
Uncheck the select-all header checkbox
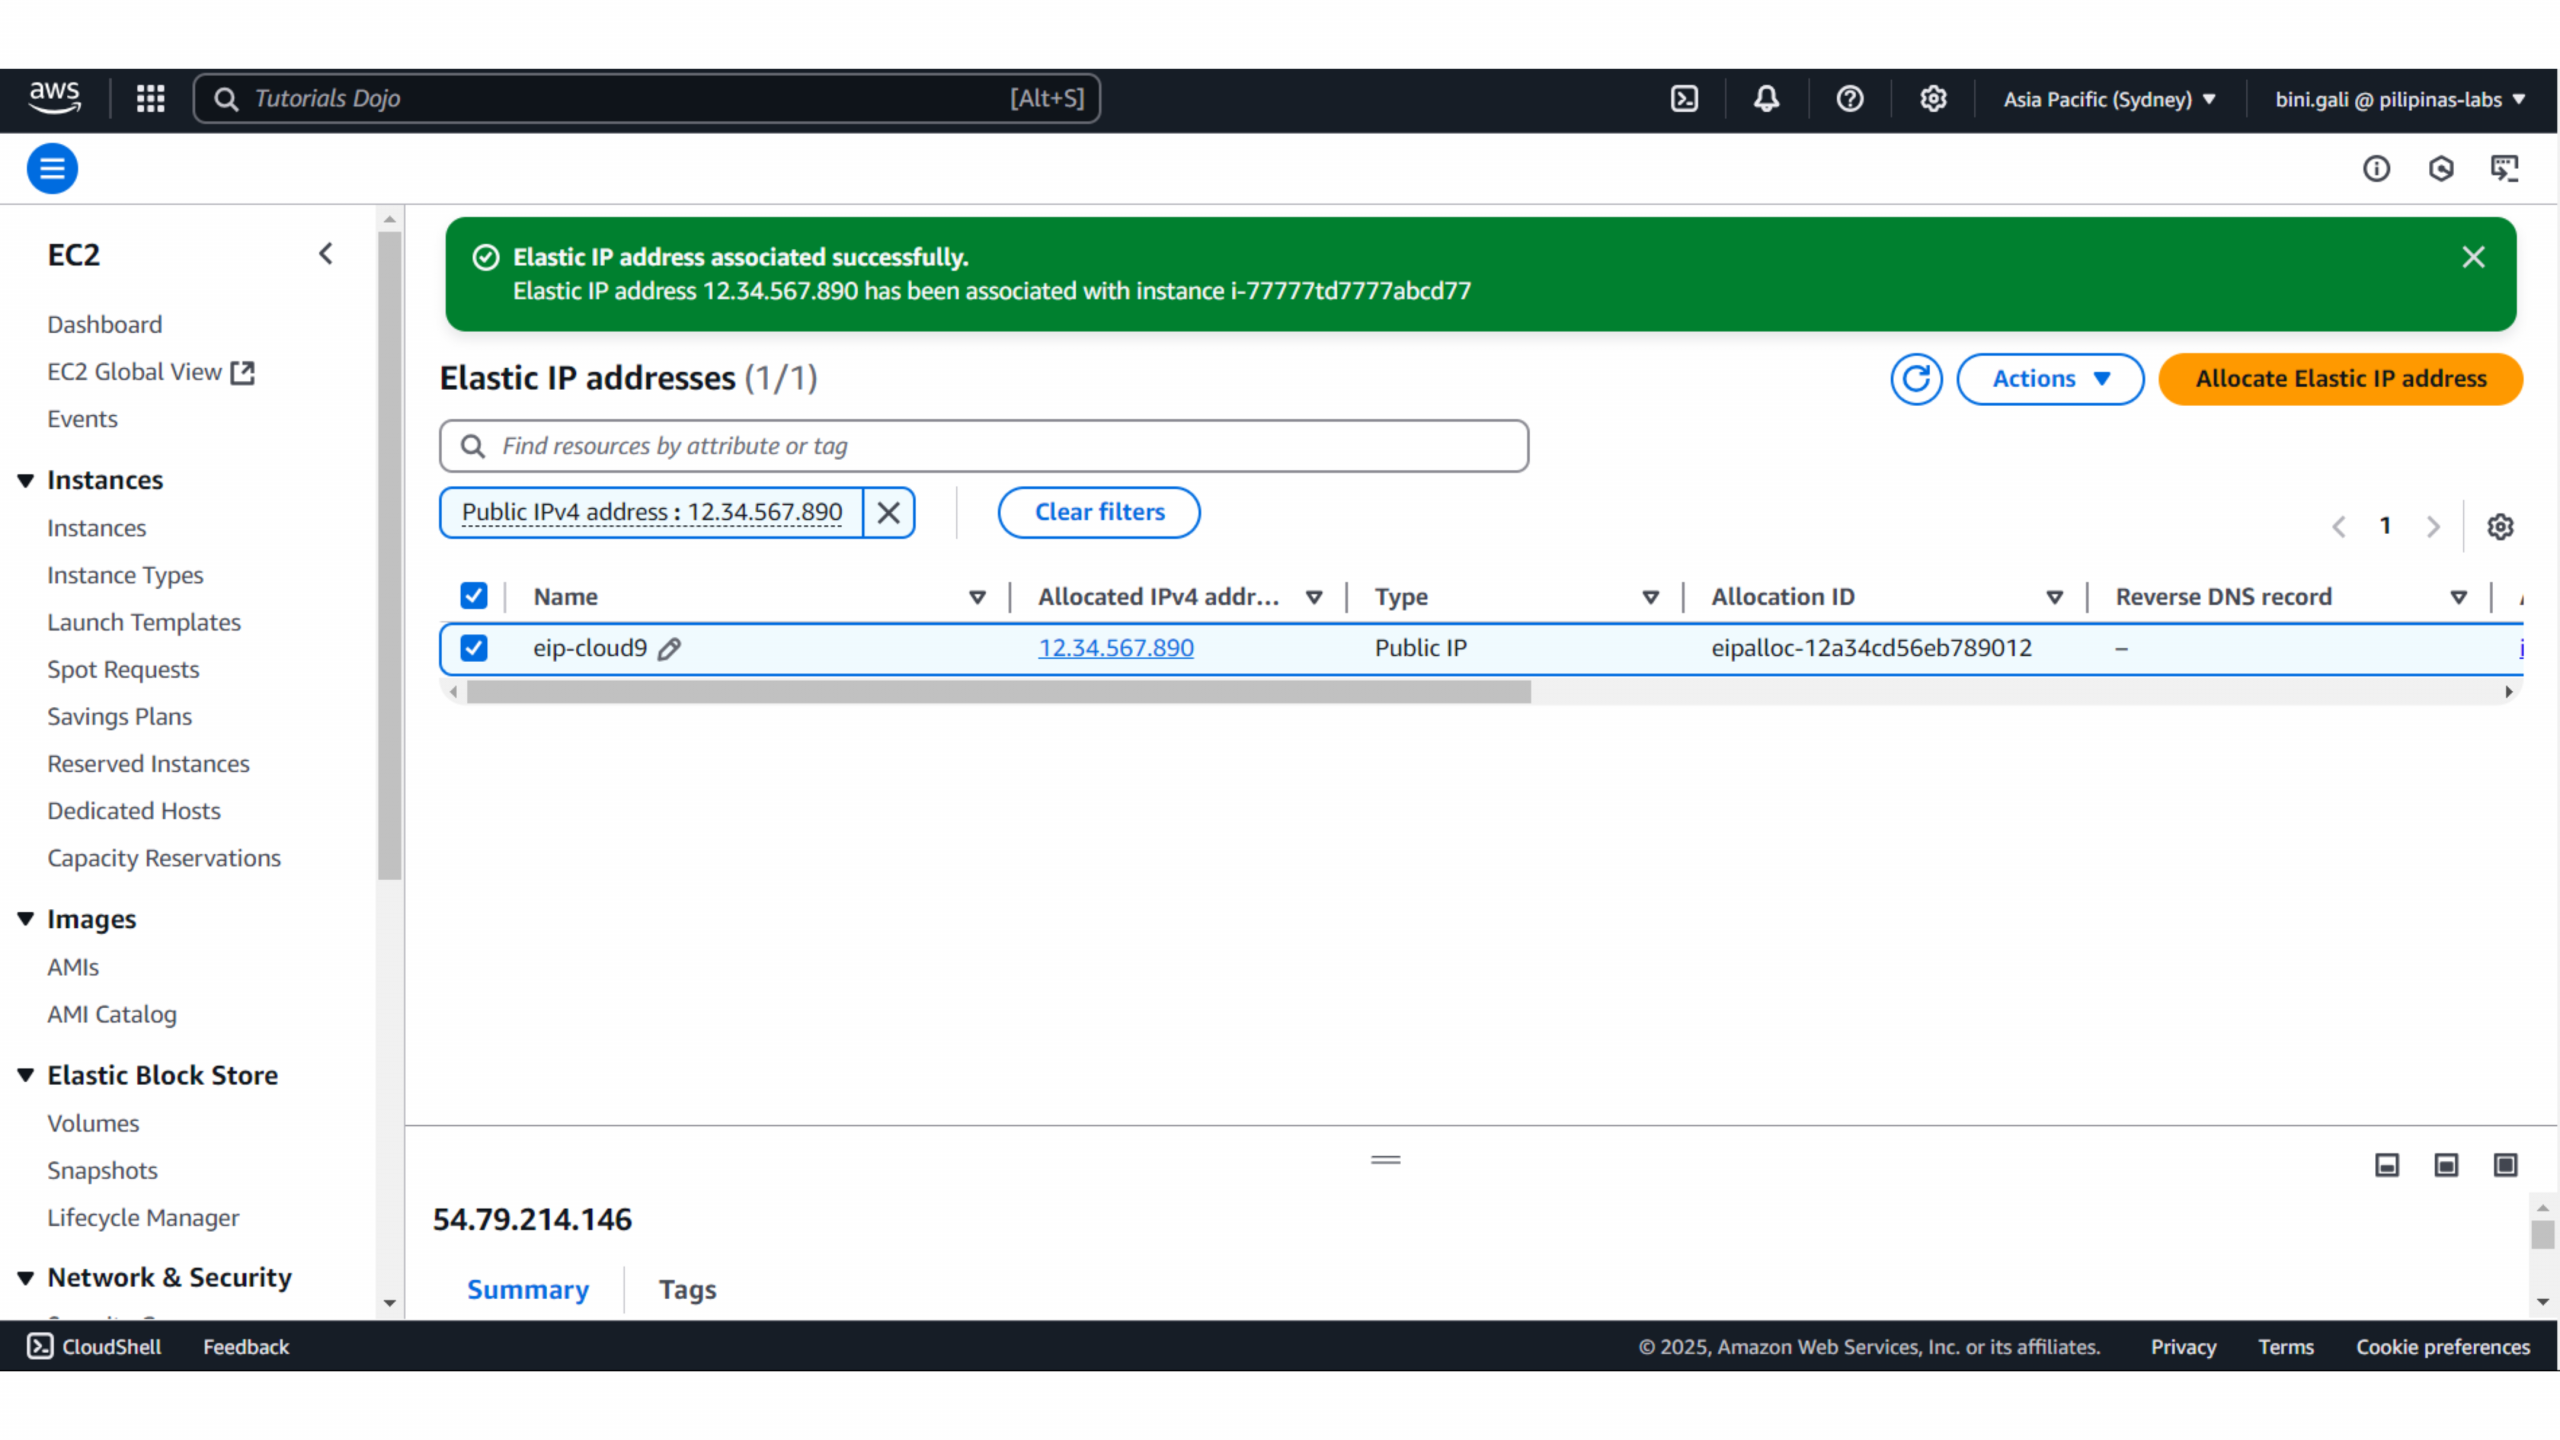click(474, 596)
